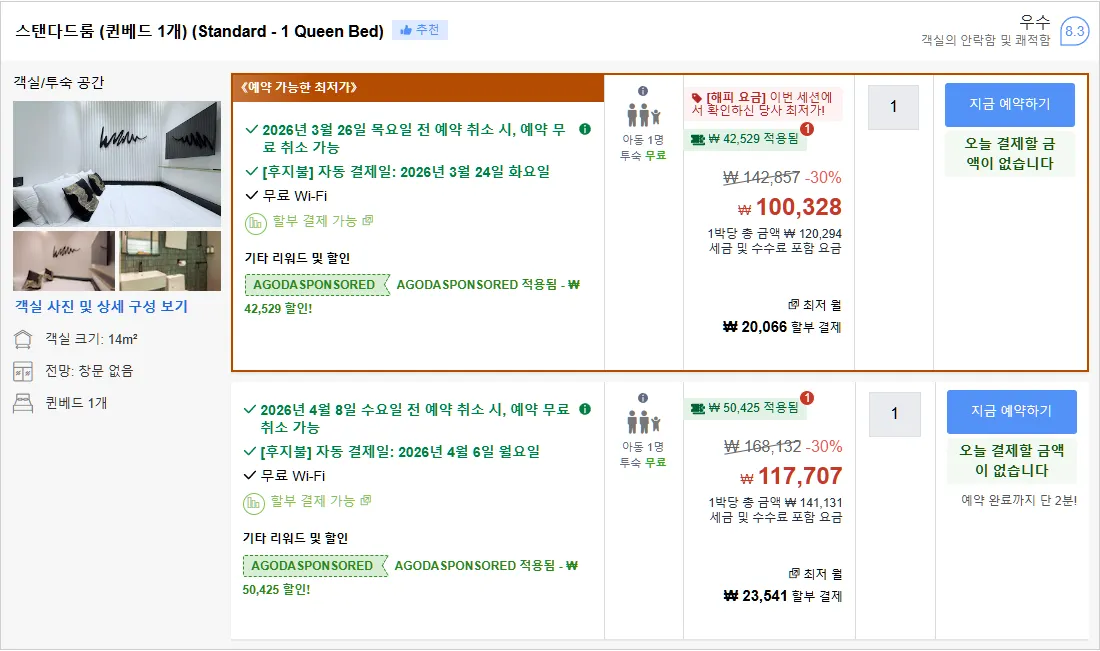1100x651 pixels.
Task: Click the view icon next to 창문 없음
Action: pyautogui.click(x=23, y=371)
